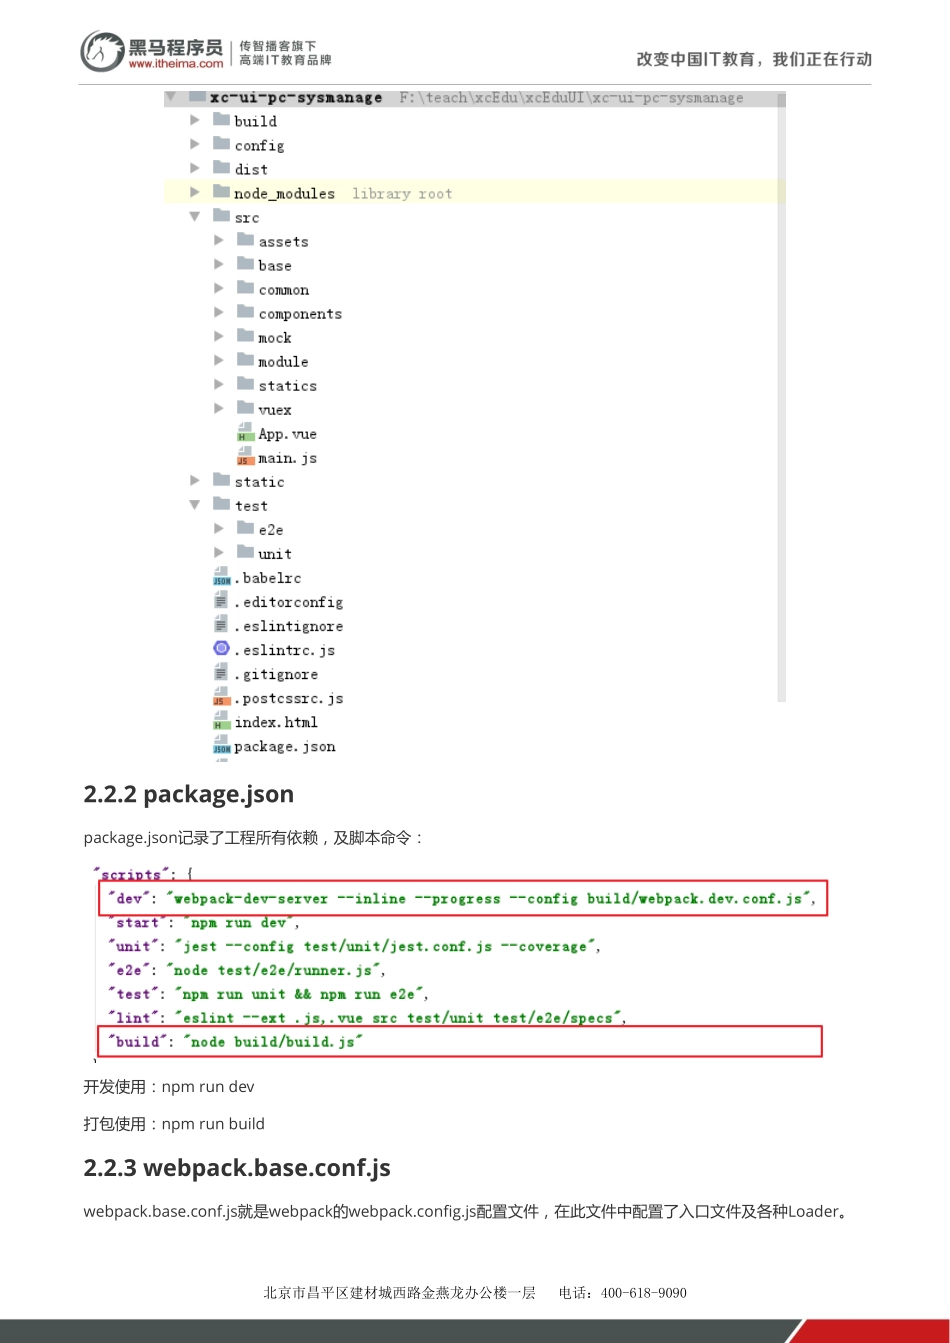Viewport: 950px width, 1343px height.
Task: Expand the components folder arrow
Action: click(219, 313)
